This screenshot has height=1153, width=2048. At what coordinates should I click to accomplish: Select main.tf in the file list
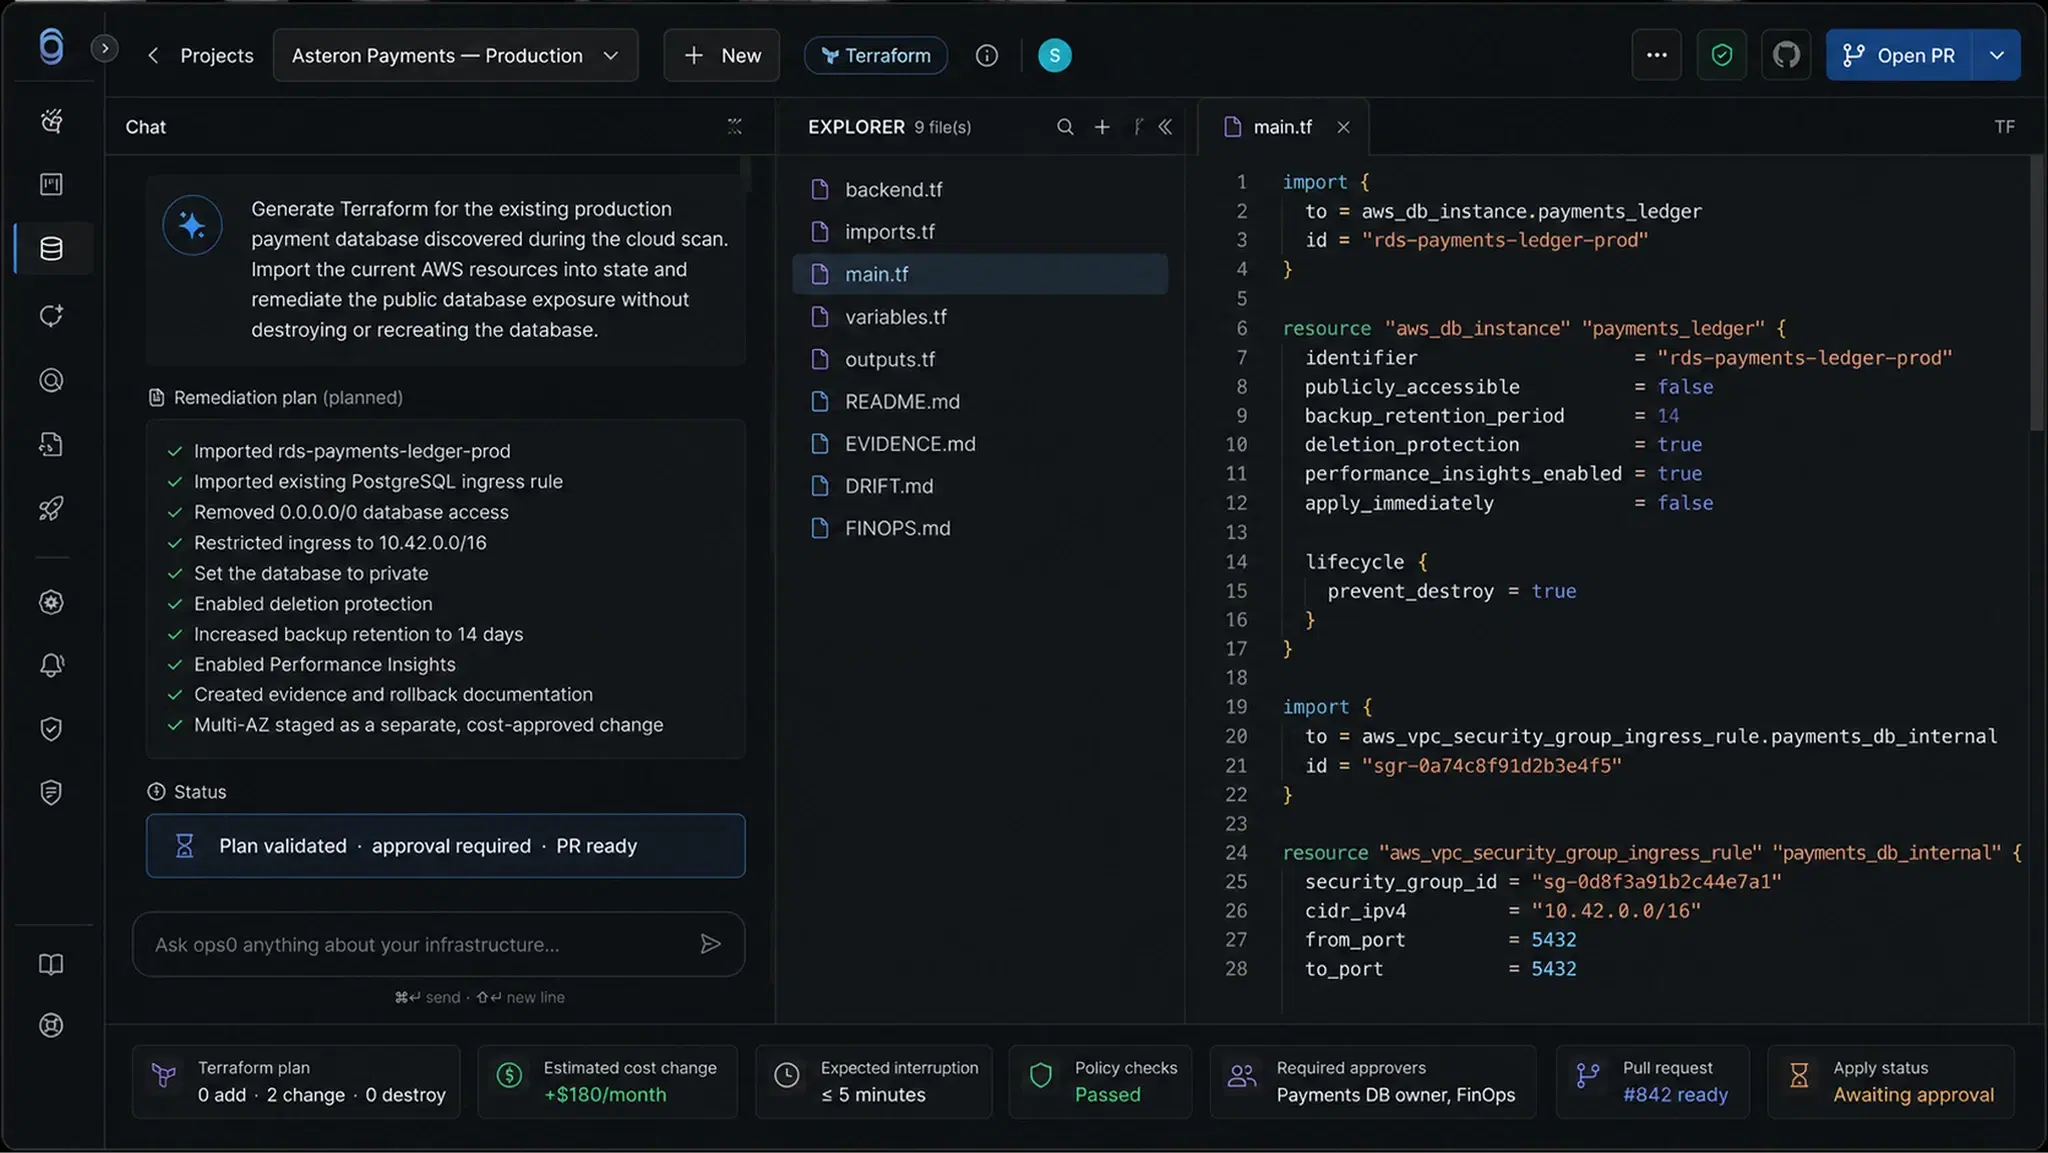[x=980, y=274]
